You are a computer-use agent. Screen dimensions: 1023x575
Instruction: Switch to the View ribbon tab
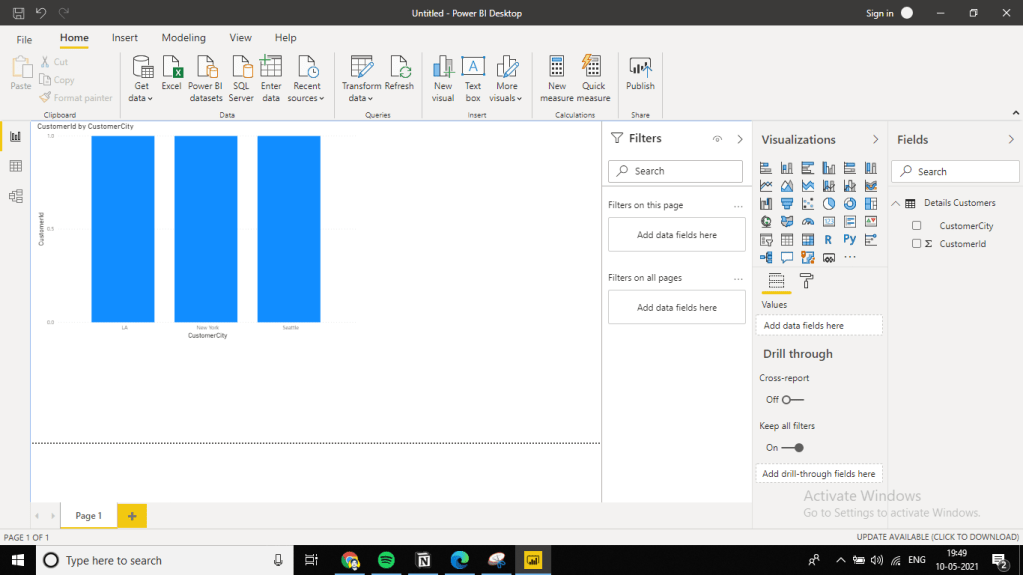[x=240, y=38]
